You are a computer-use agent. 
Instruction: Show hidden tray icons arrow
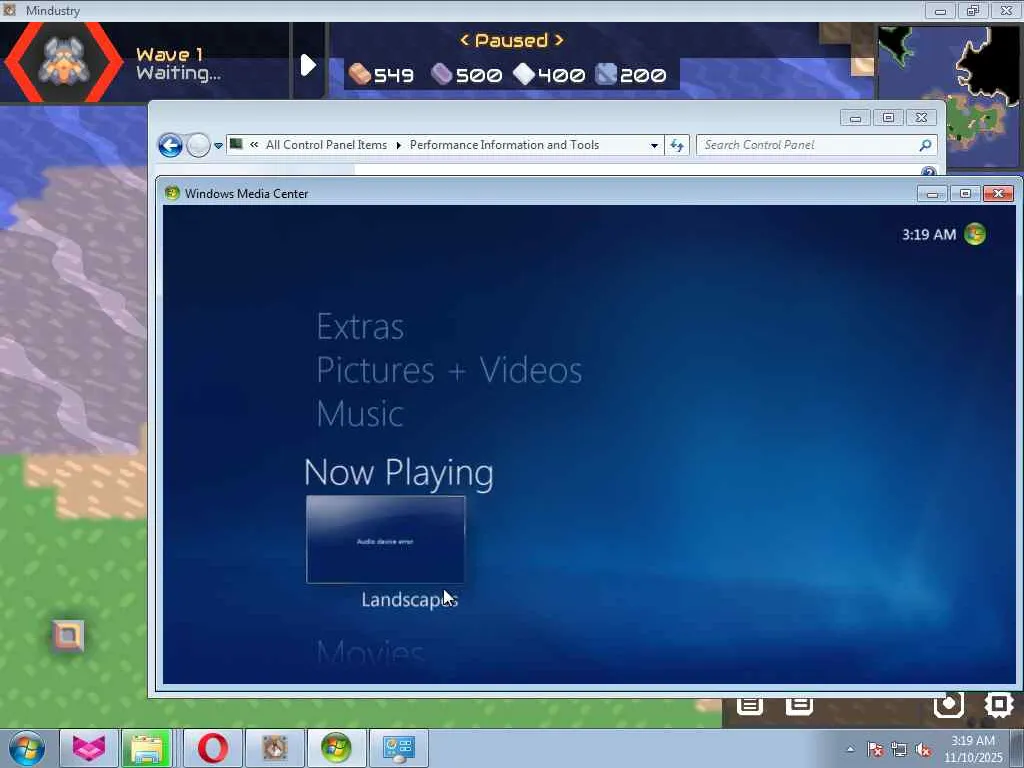click(850, 749)
